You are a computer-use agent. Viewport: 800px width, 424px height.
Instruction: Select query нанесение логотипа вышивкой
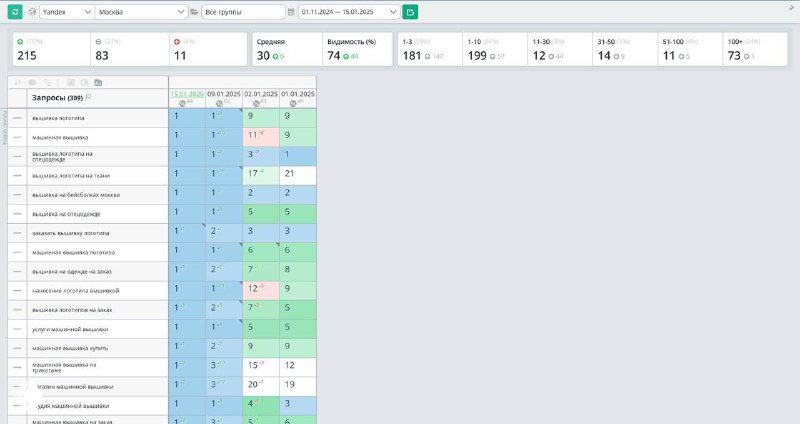[x=76, y=291]
